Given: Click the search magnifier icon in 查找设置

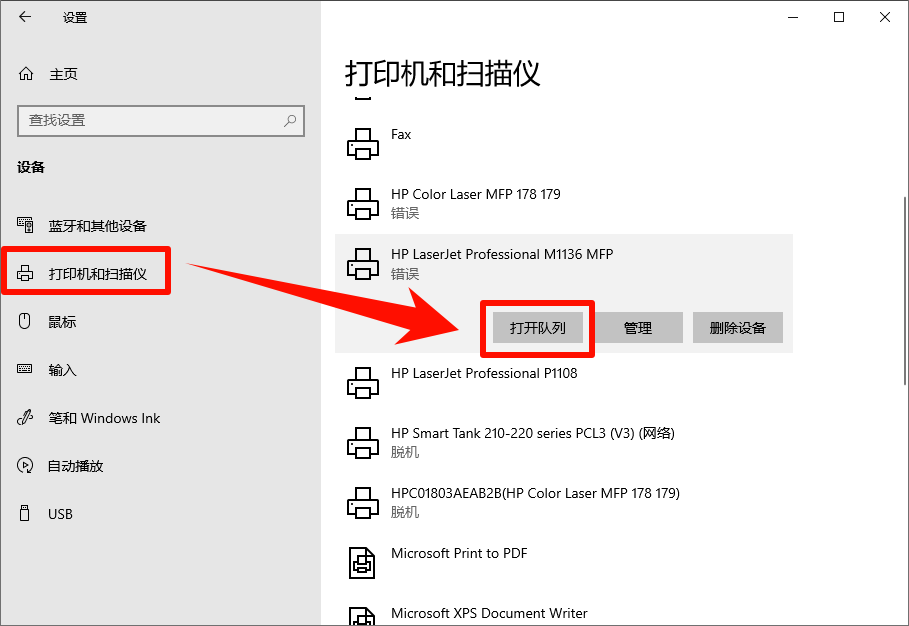Looking at the screenshot, I should [x=290, y=121].
